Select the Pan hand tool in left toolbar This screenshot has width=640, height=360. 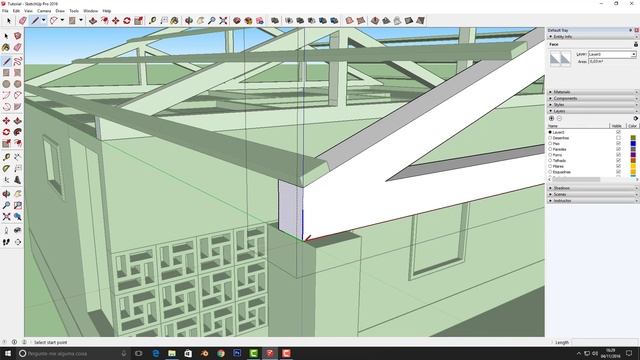coord(18,194)
